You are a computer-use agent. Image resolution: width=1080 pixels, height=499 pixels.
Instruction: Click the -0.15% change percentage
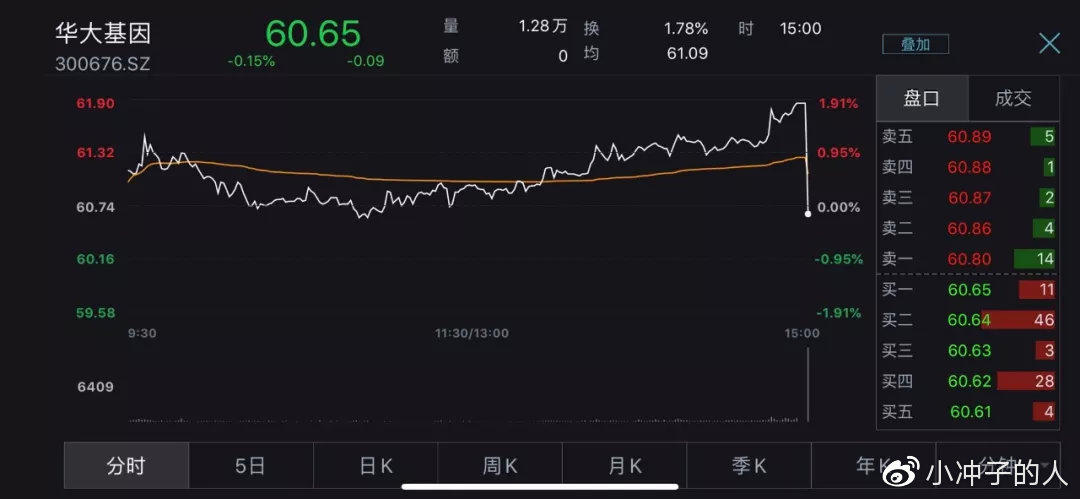point(251,61)
